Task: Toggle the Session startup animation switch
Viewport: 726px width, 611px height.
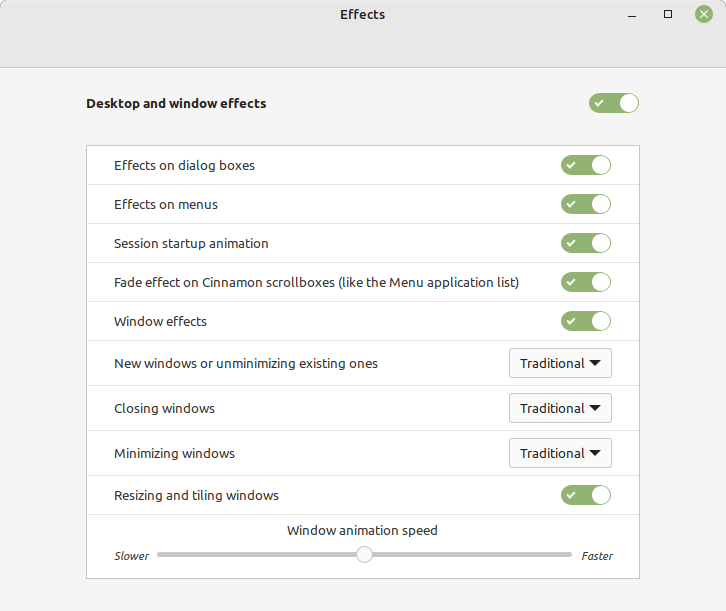Action: click(585, 243)
